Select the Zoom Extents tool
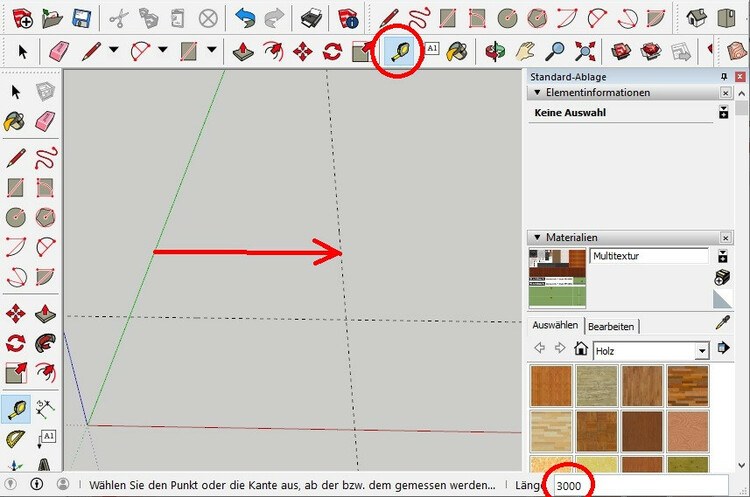The height and width of the screenshot is (497, 750). pyautogui.click(x=585, y=51)
